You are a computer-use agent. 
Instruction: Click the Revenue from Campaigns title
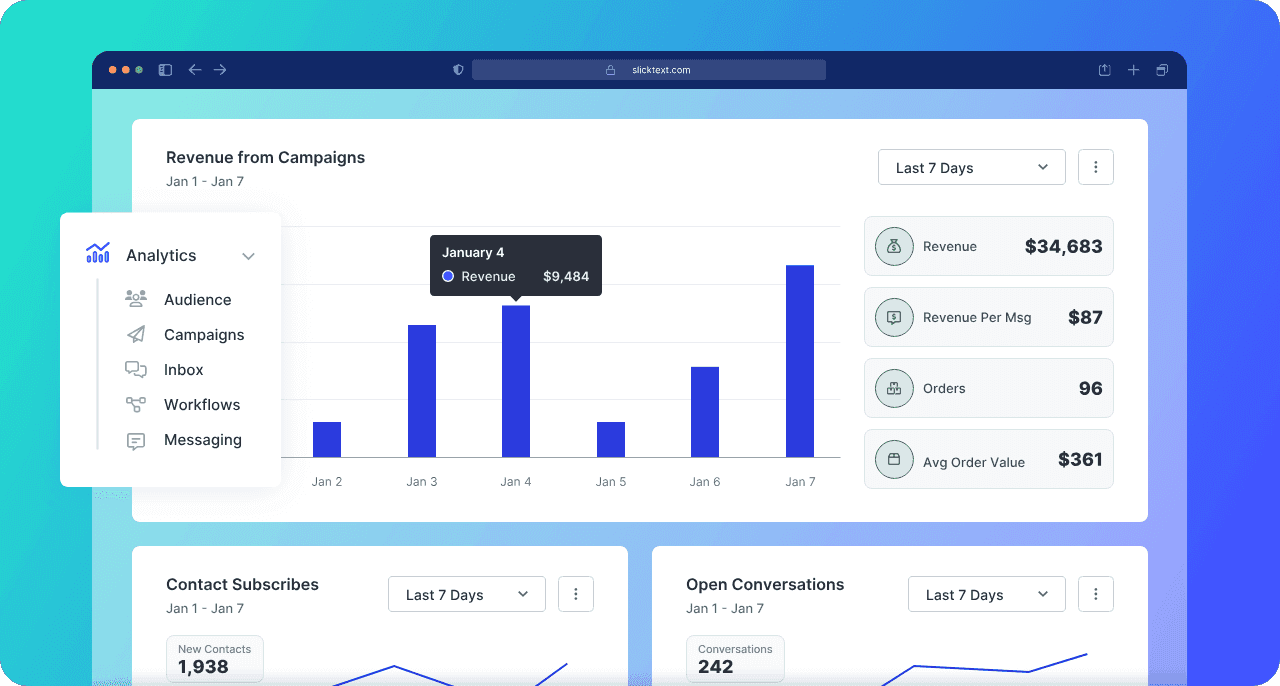pyautogui.click(x=265, y=157)
